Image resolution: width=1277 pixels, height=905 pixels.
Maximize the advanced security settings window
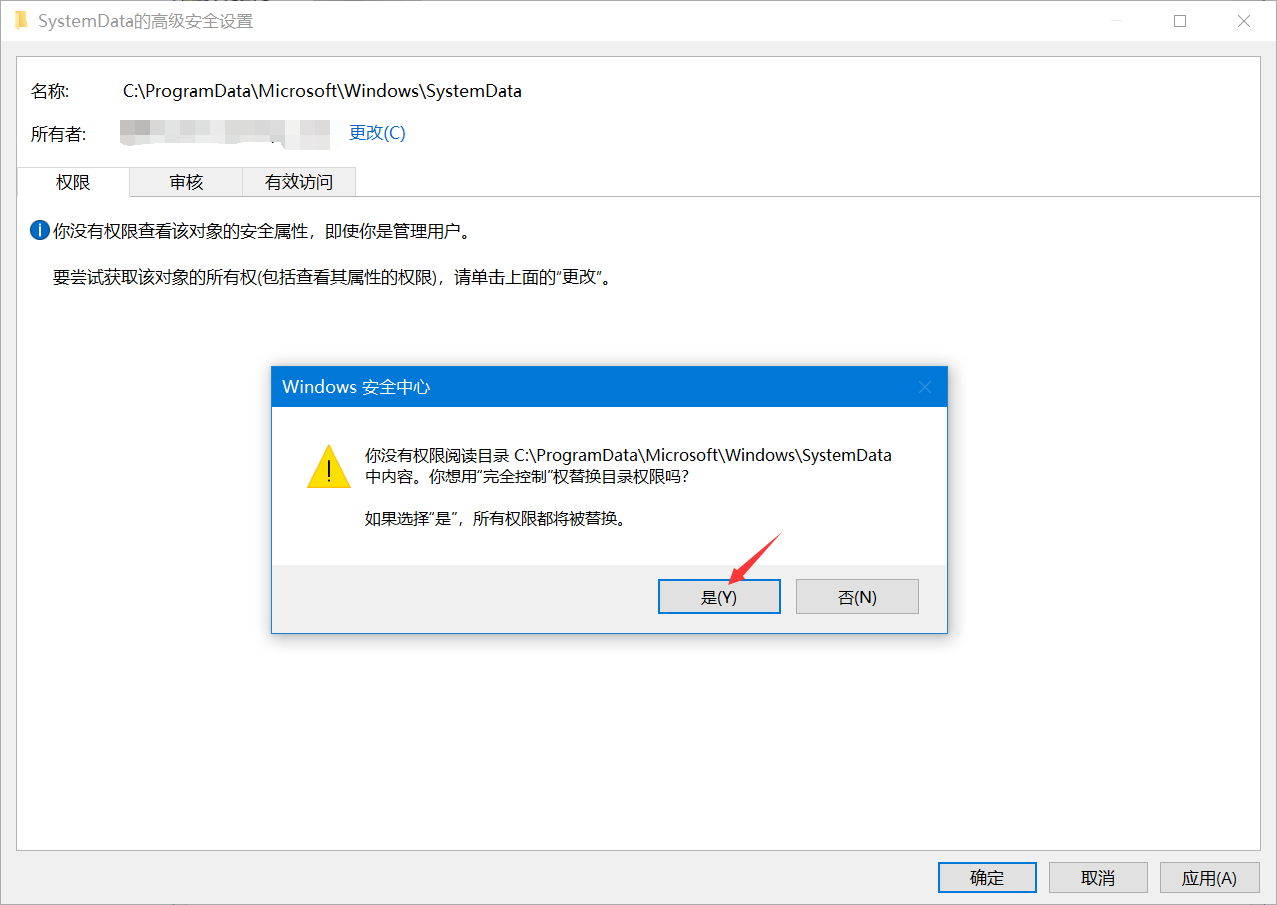1180,21
